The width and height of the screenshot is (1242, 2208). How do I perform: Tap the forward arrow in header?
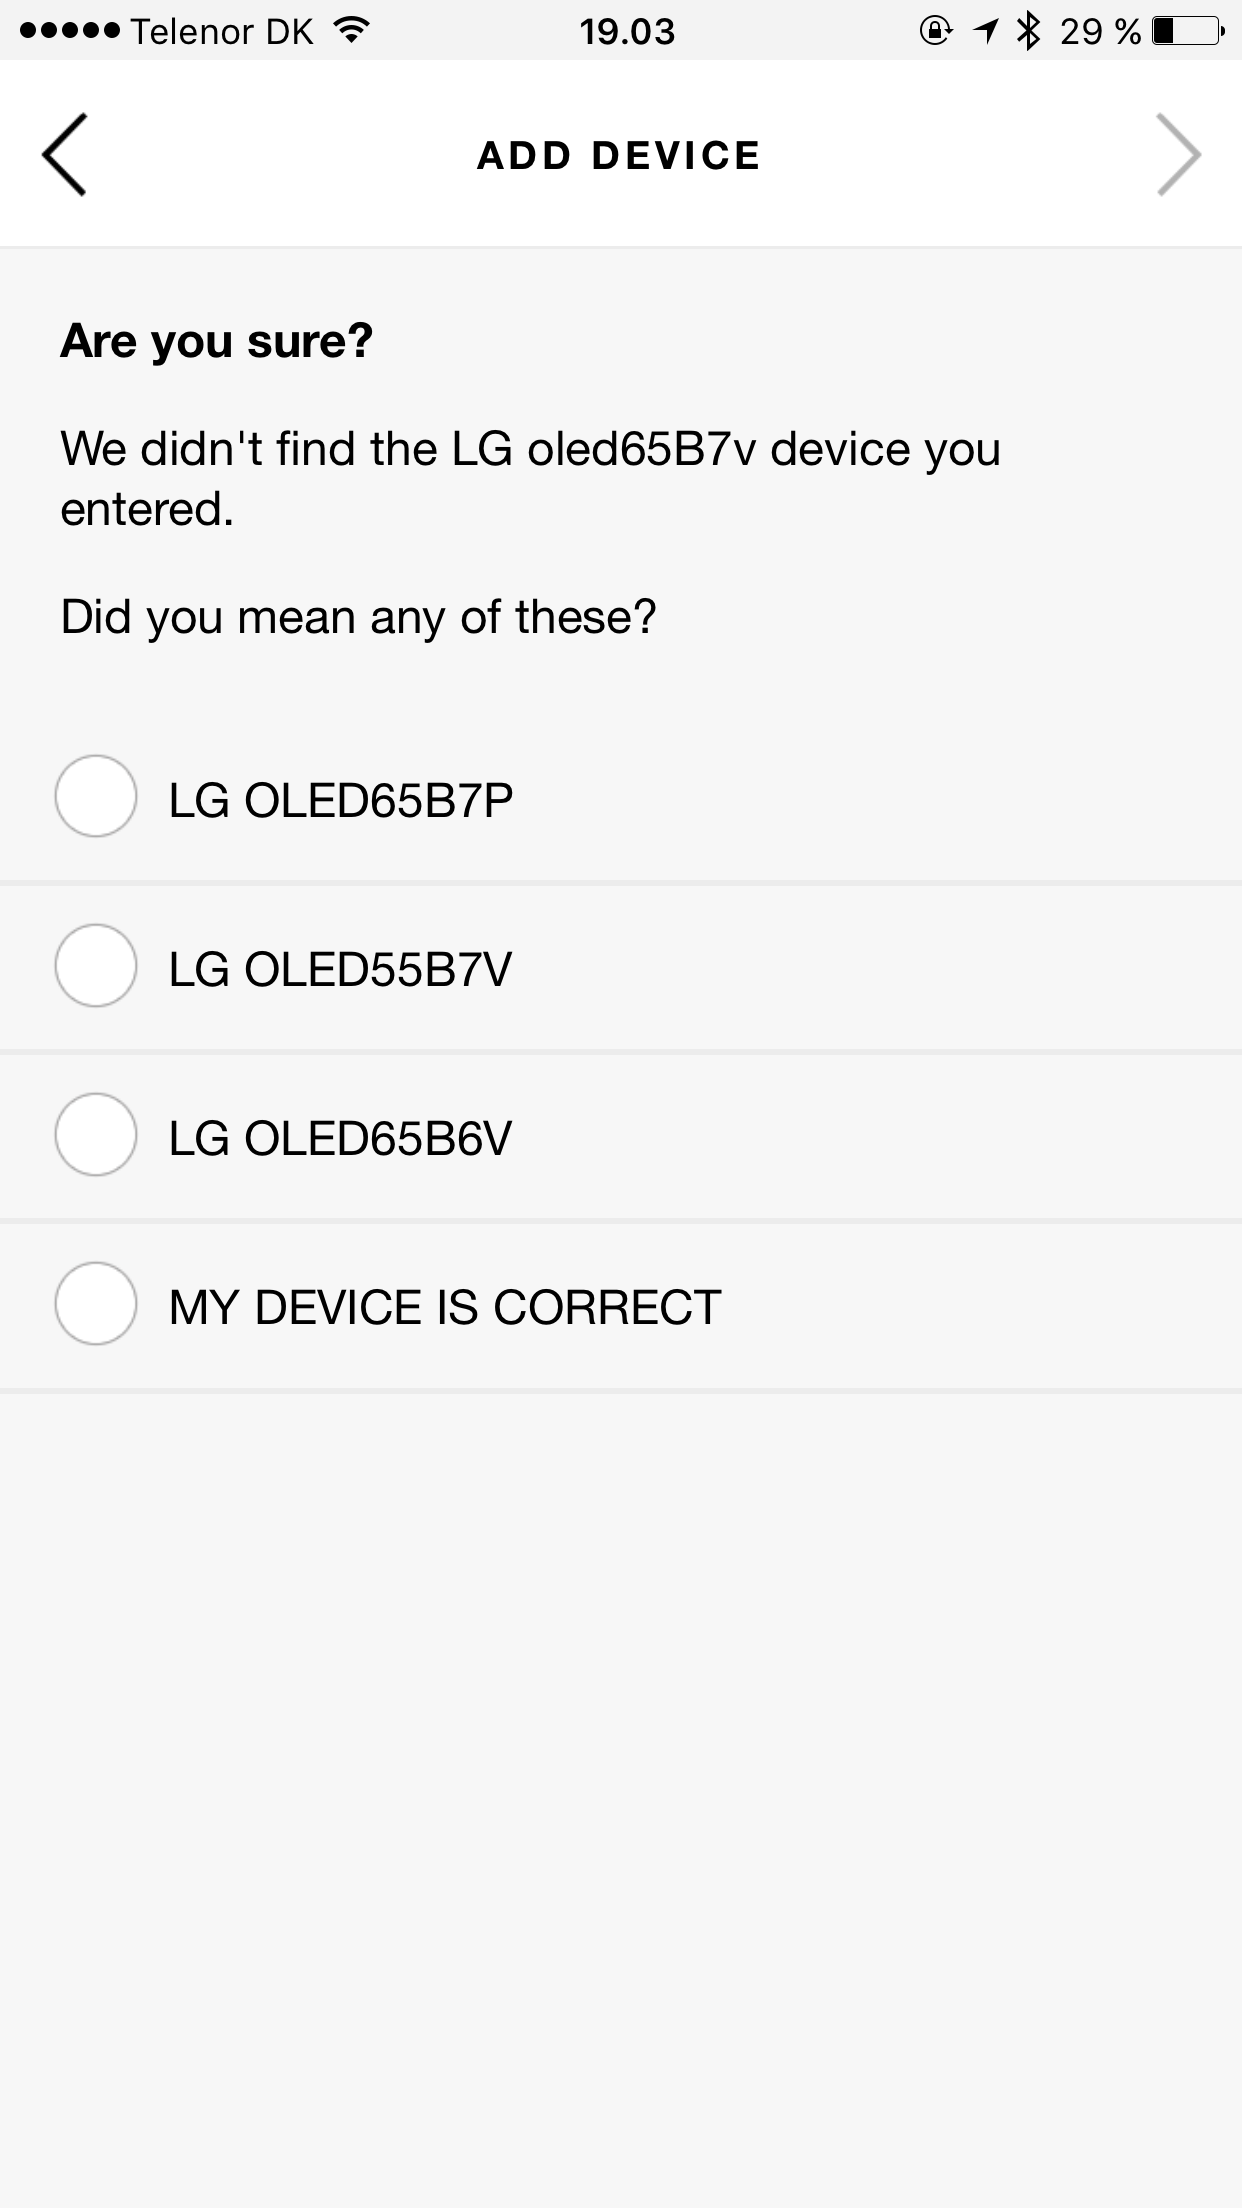pyautogui.click(x=1178, y=154)
